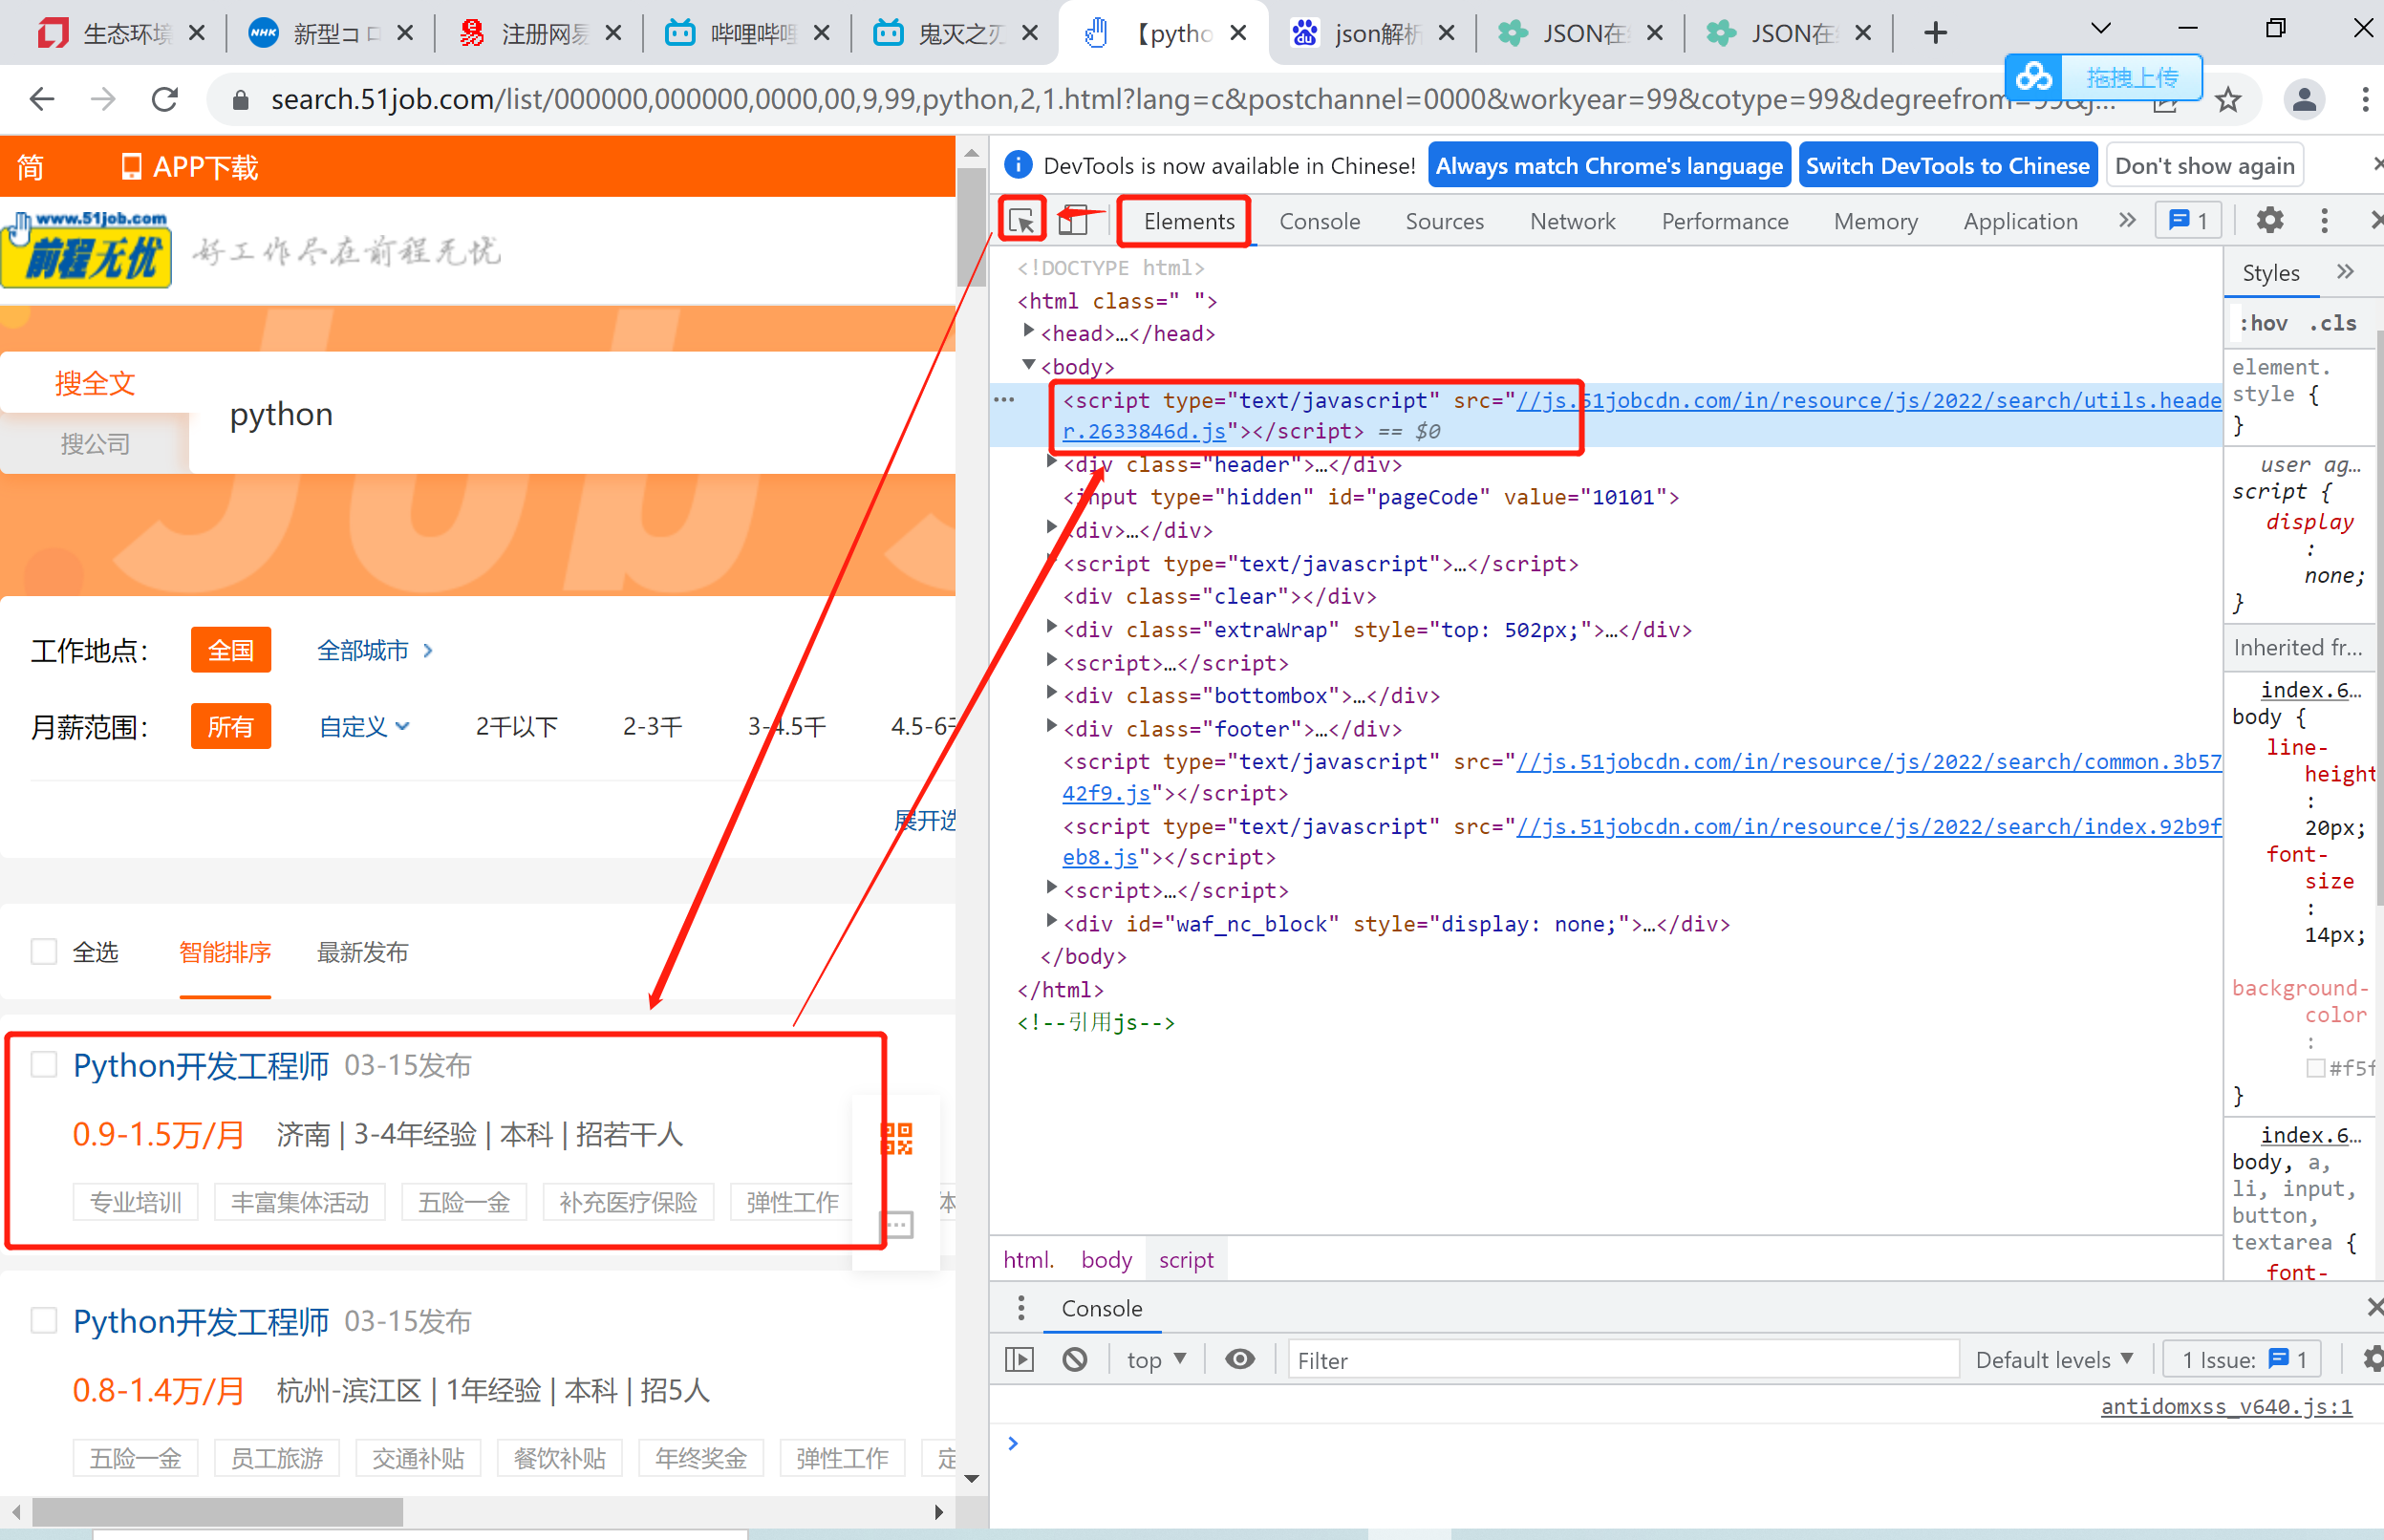2384x1540 pixels.
Task: Click browser back arrow
Action: 42,99
